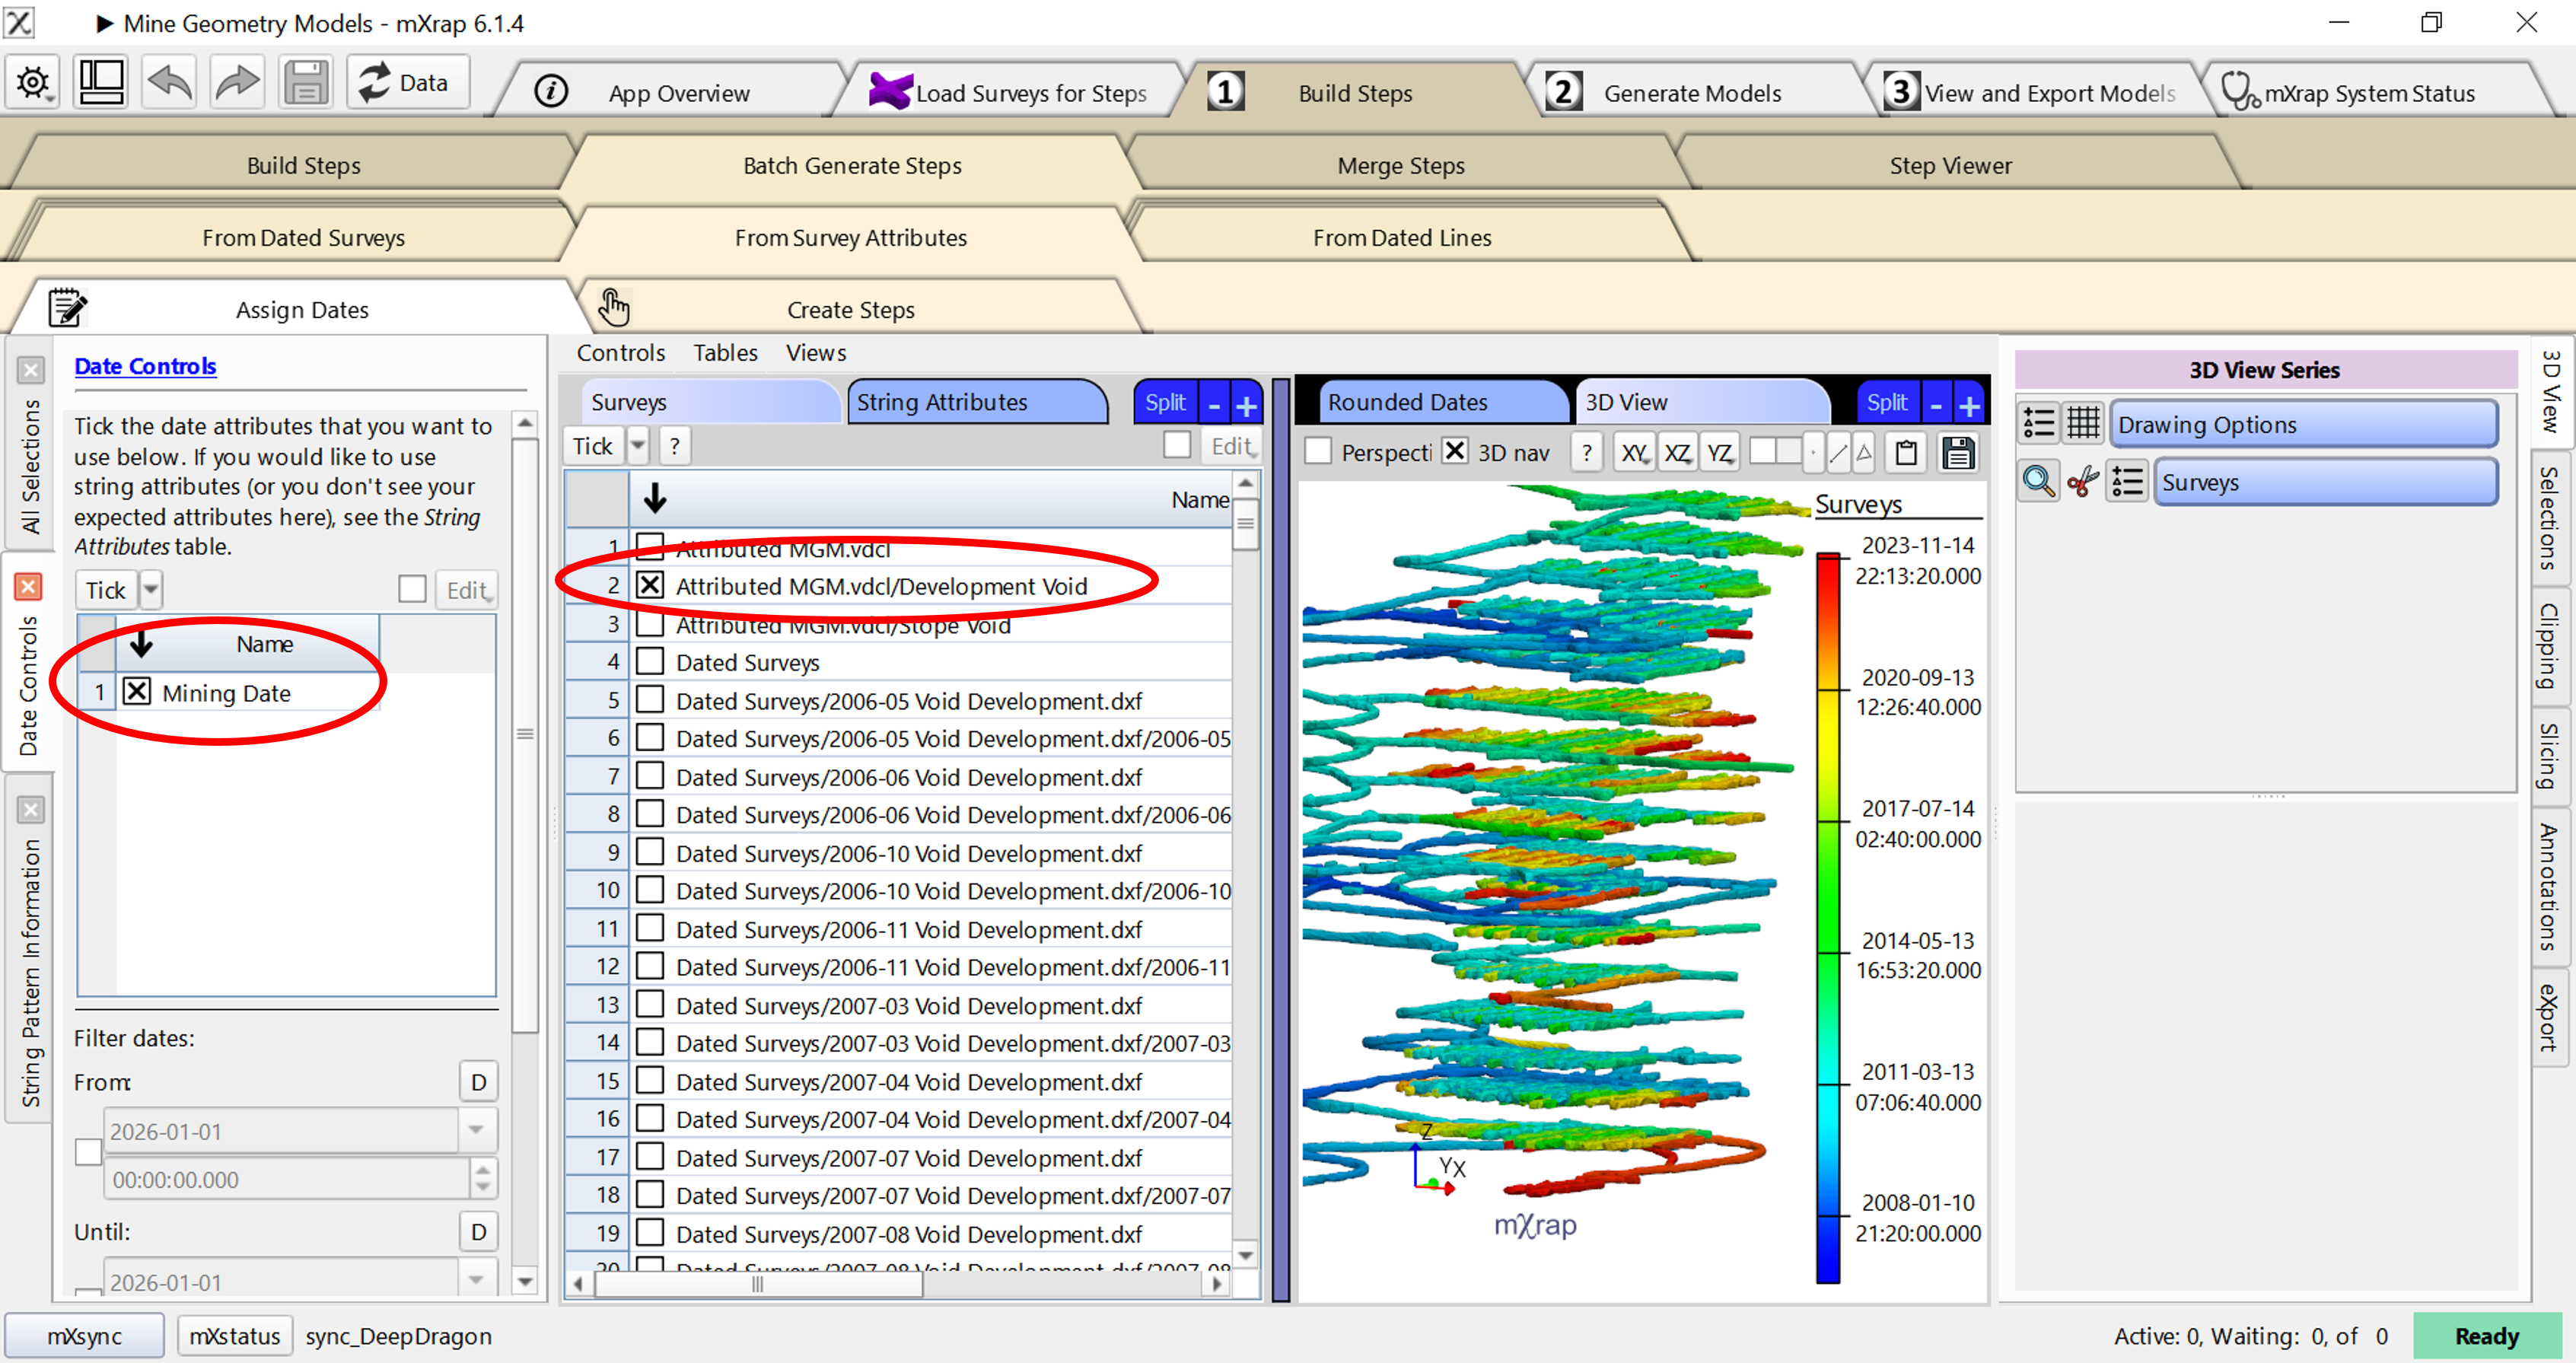Zoom to Surveys with the magnifier icon
Viewport: 2576px width, 1363px height.
(2038, 482)
